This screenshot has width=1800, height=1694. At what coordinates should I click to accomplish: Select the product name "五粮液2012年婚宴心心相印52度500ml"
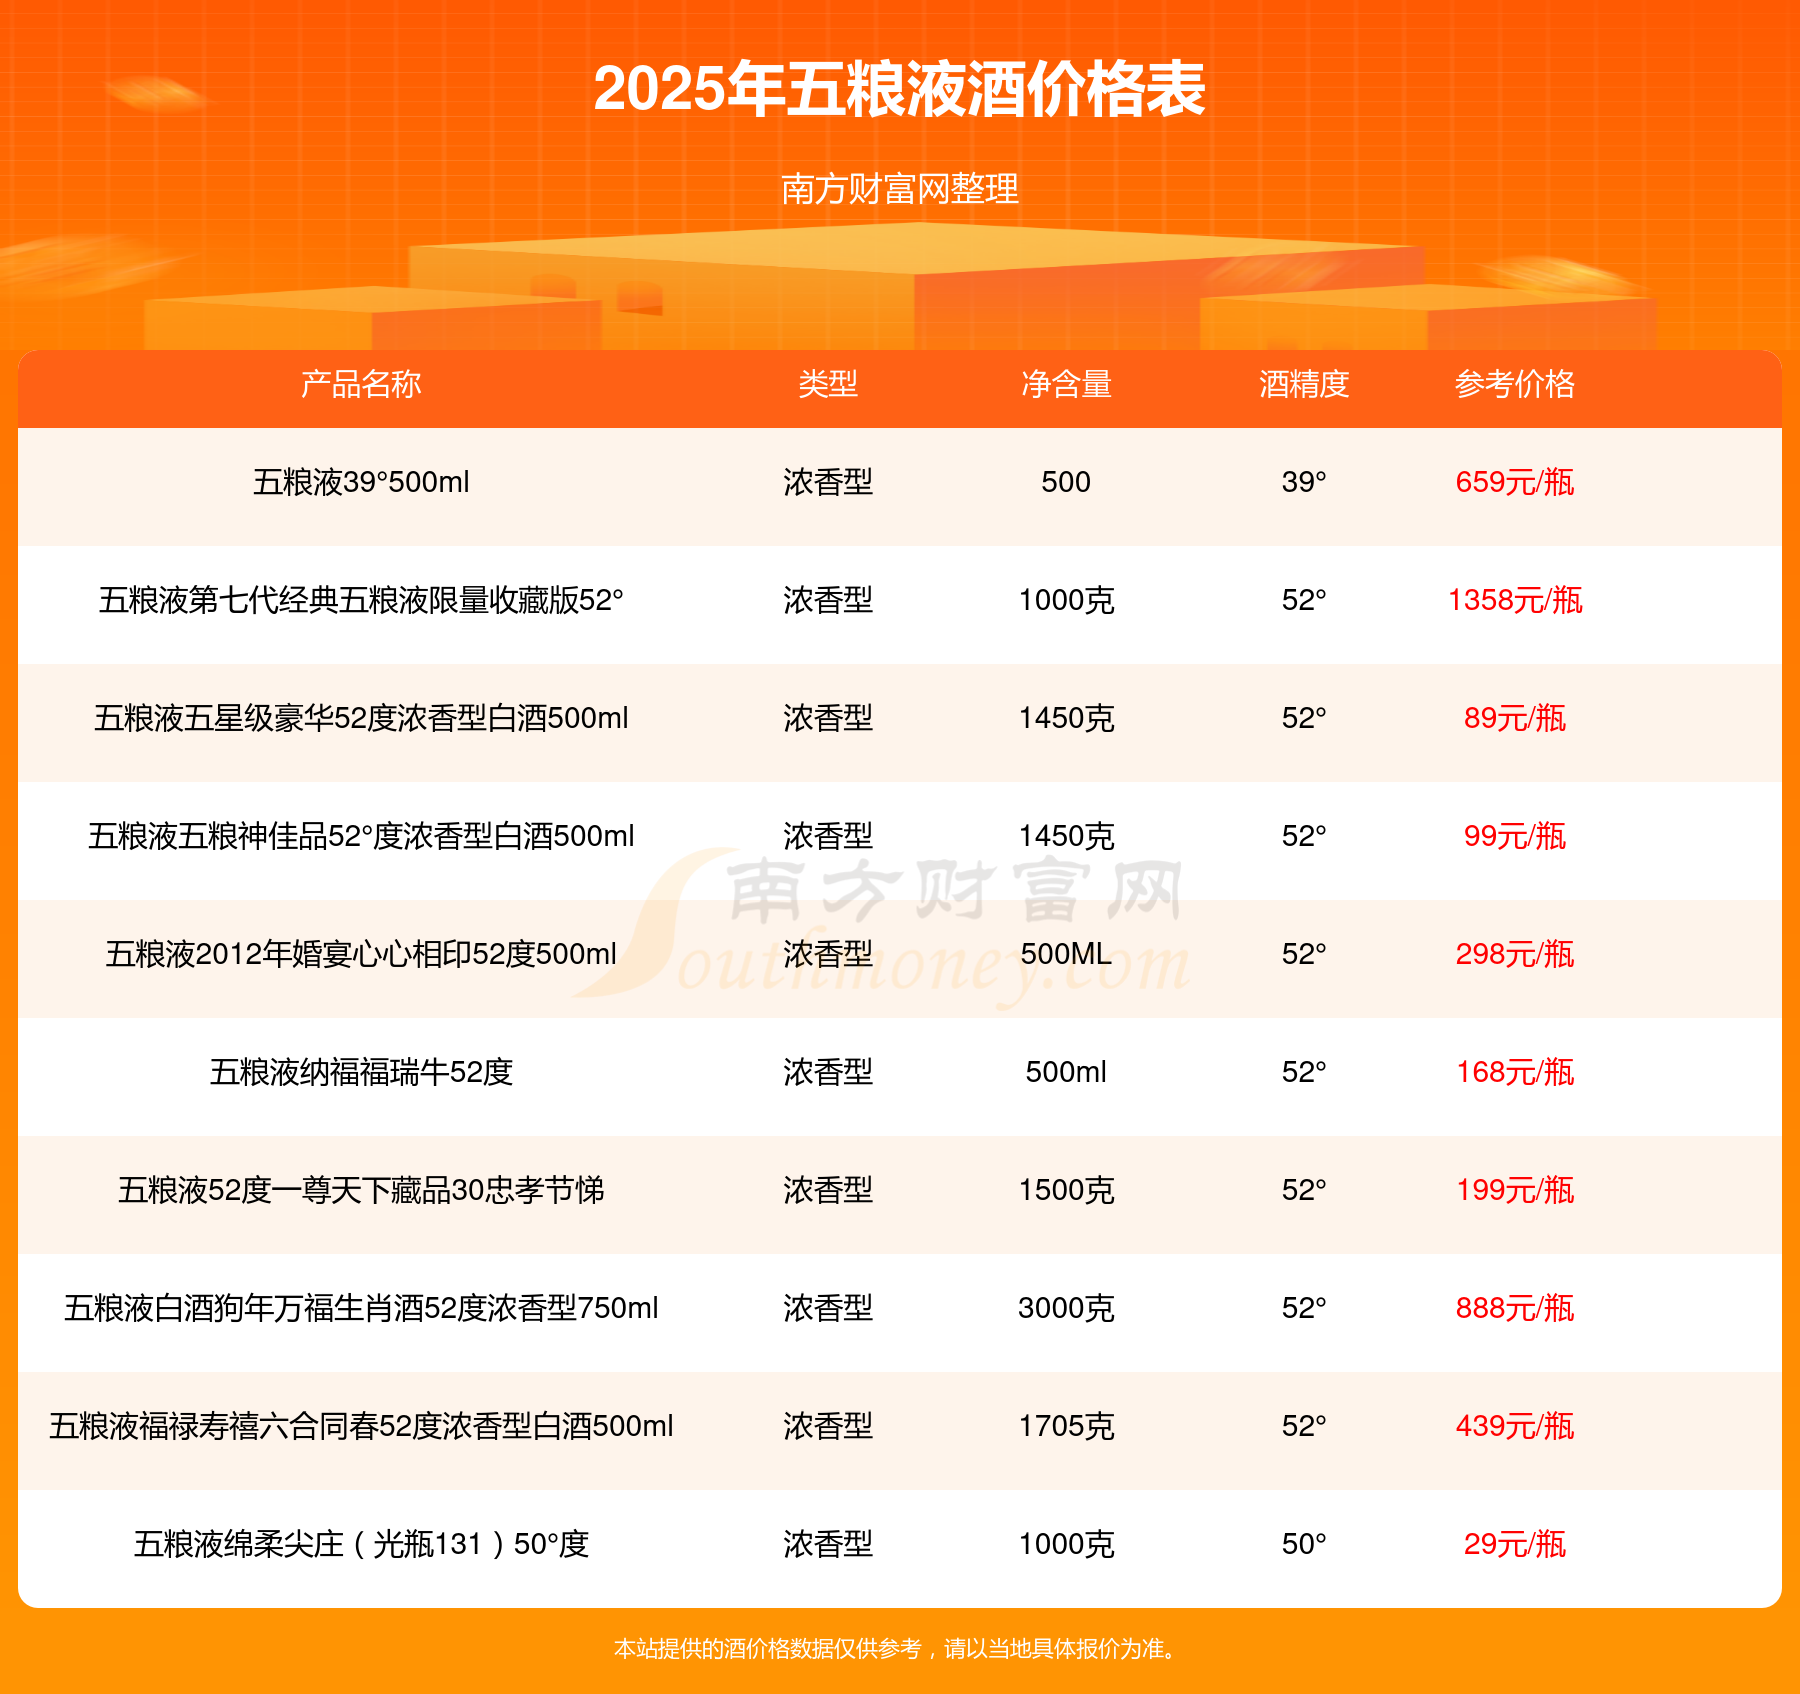[x=361, y=954]
